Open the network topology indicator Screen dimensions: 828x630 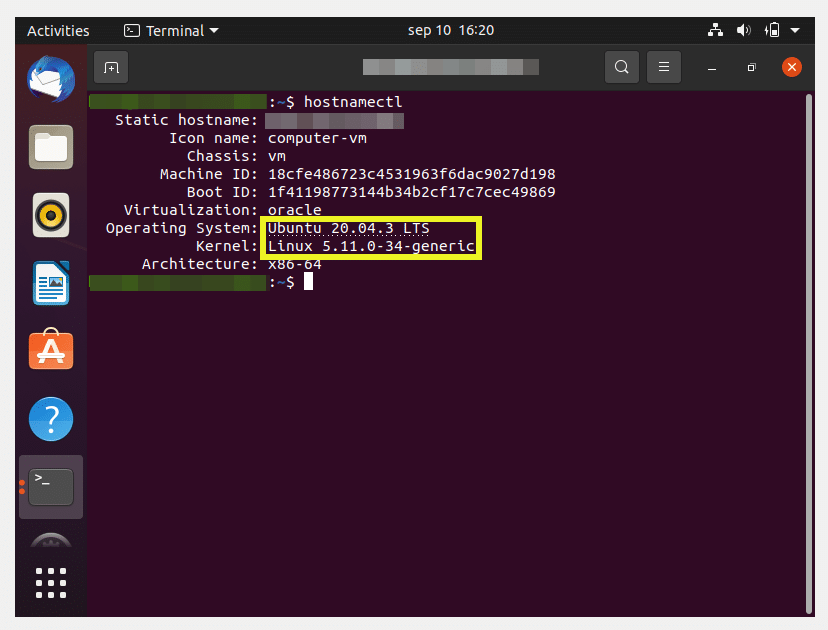715,30
